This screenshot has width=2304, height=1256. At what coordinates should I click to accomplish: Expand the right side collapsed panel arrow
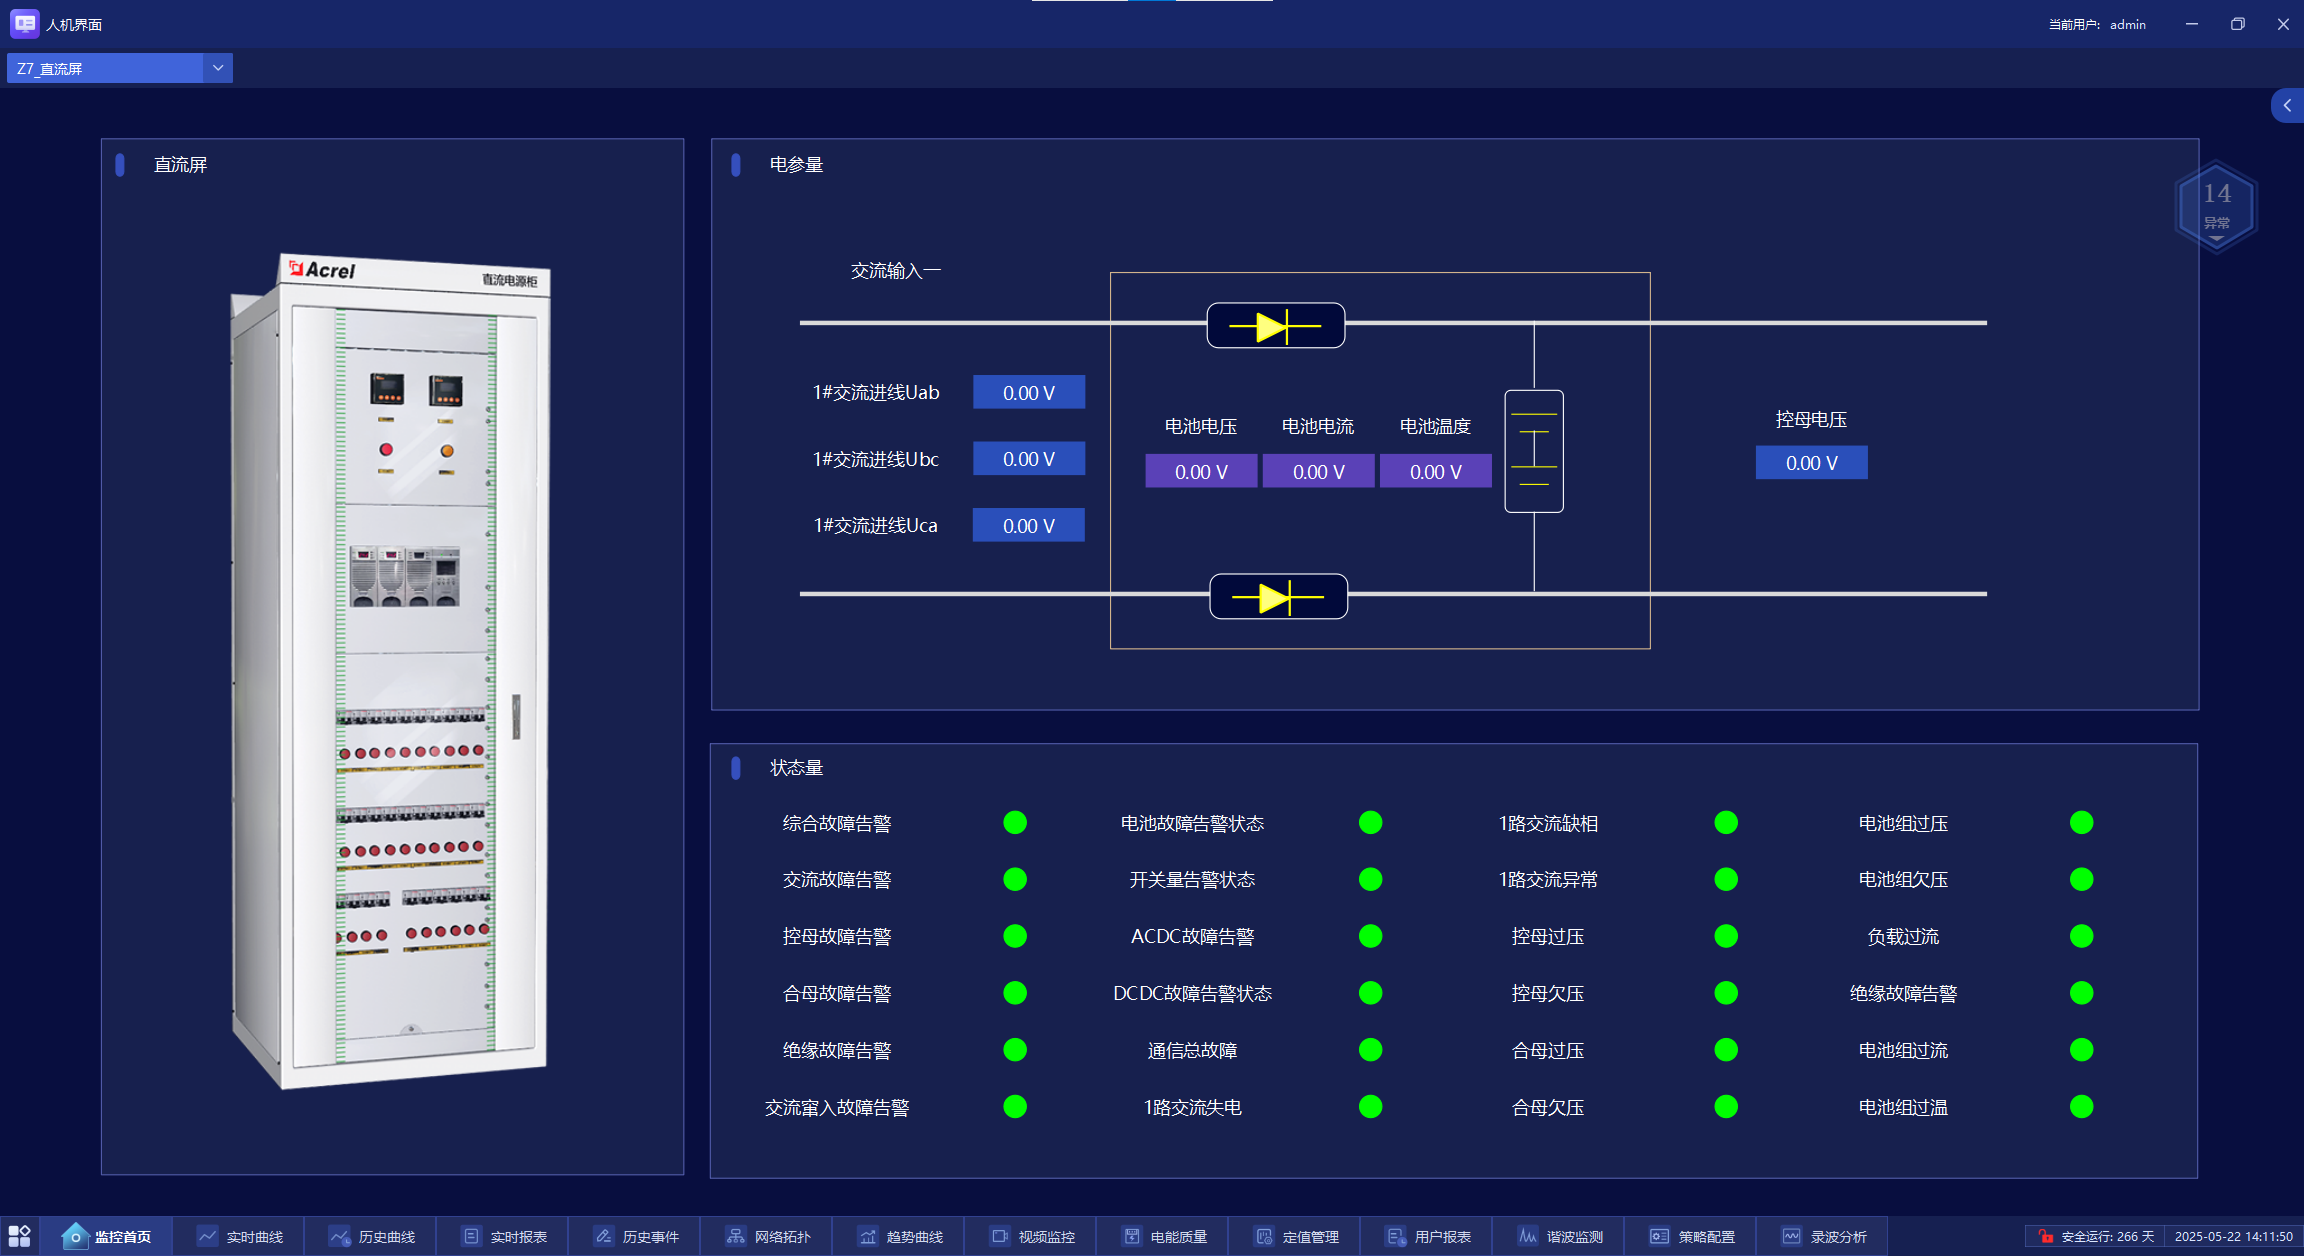tap(2287, 106)
